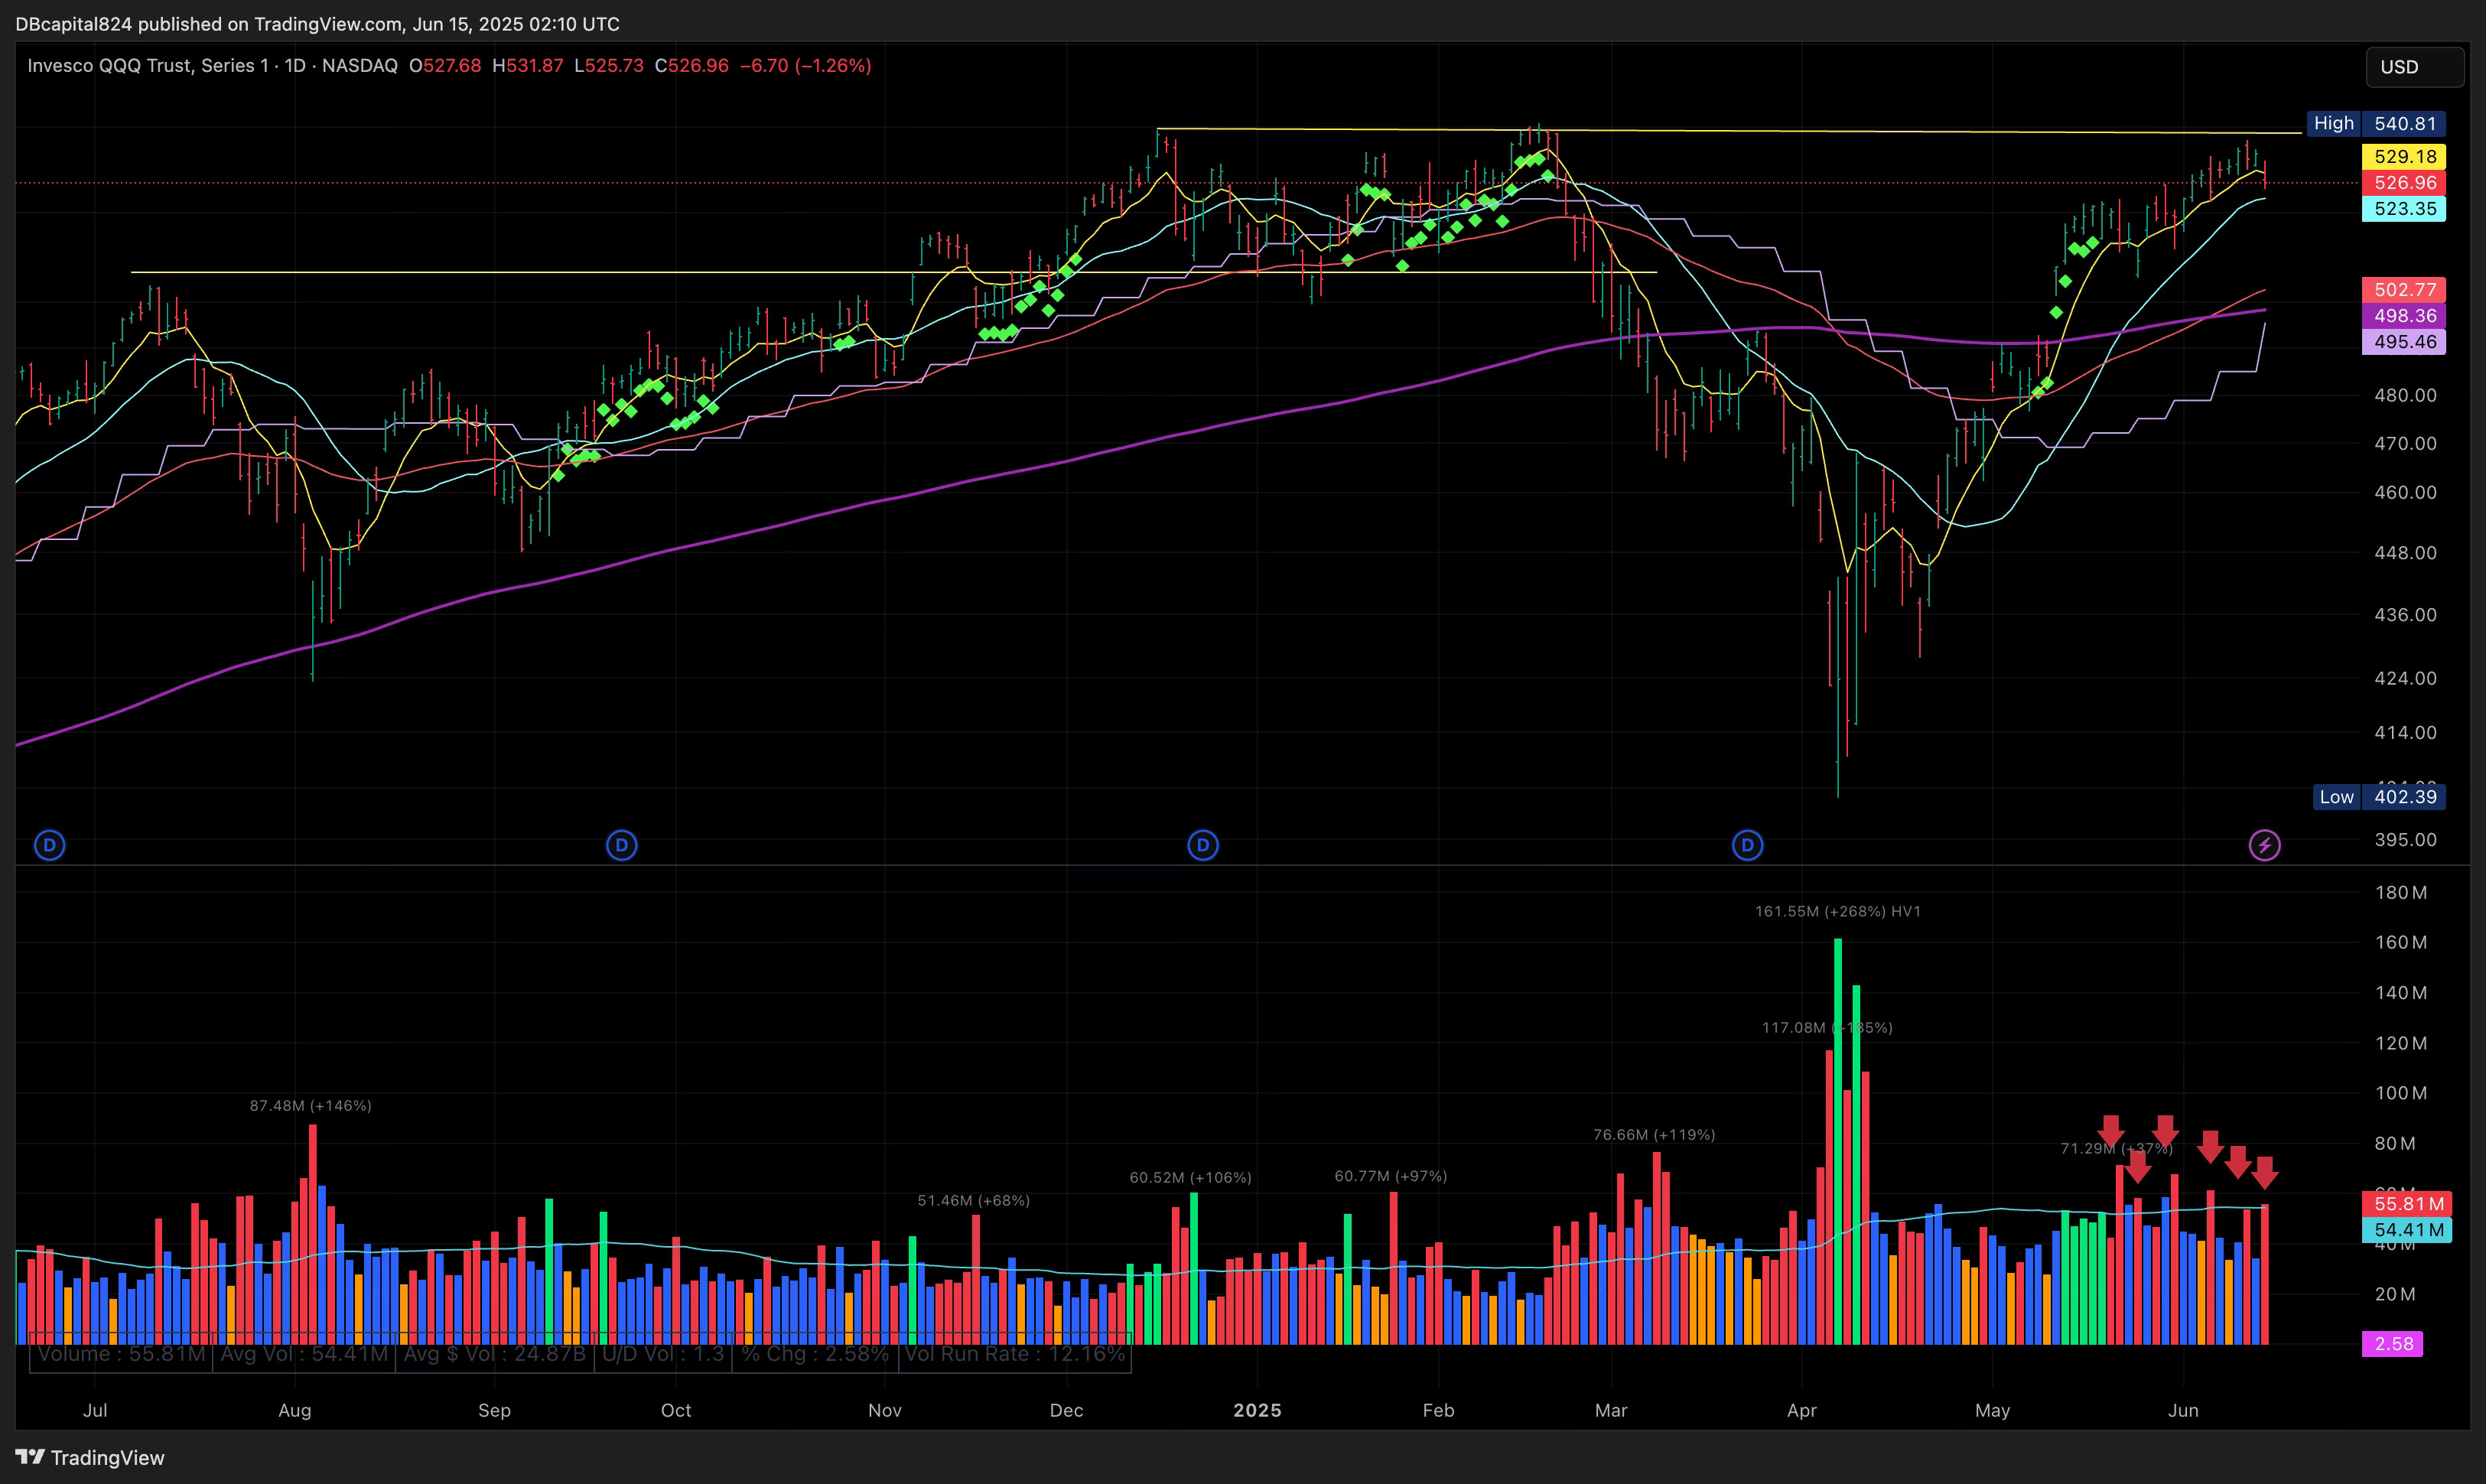The image size is (2486, 1484).
Task: Click the U/D Vol : 1.3 stat
Action: pyautogui.click(x=663, y=1354)
